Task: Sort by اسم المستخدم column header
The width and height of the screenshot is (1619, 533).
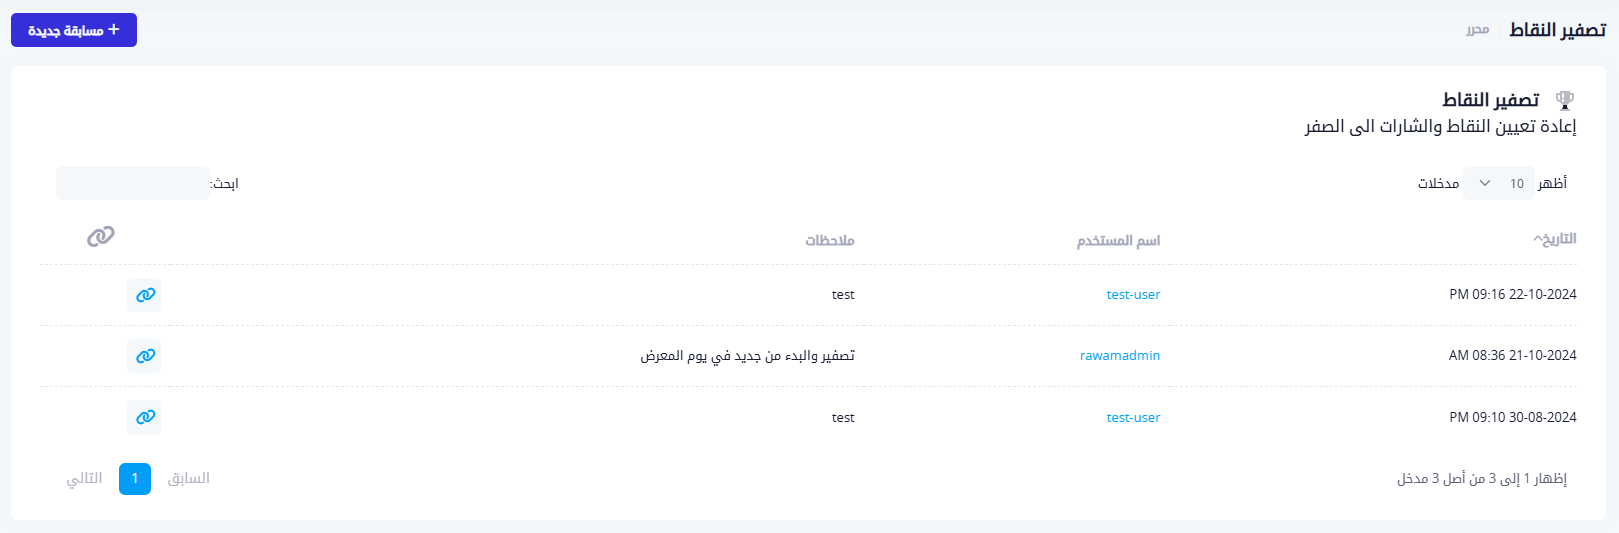Action: 1118,241
